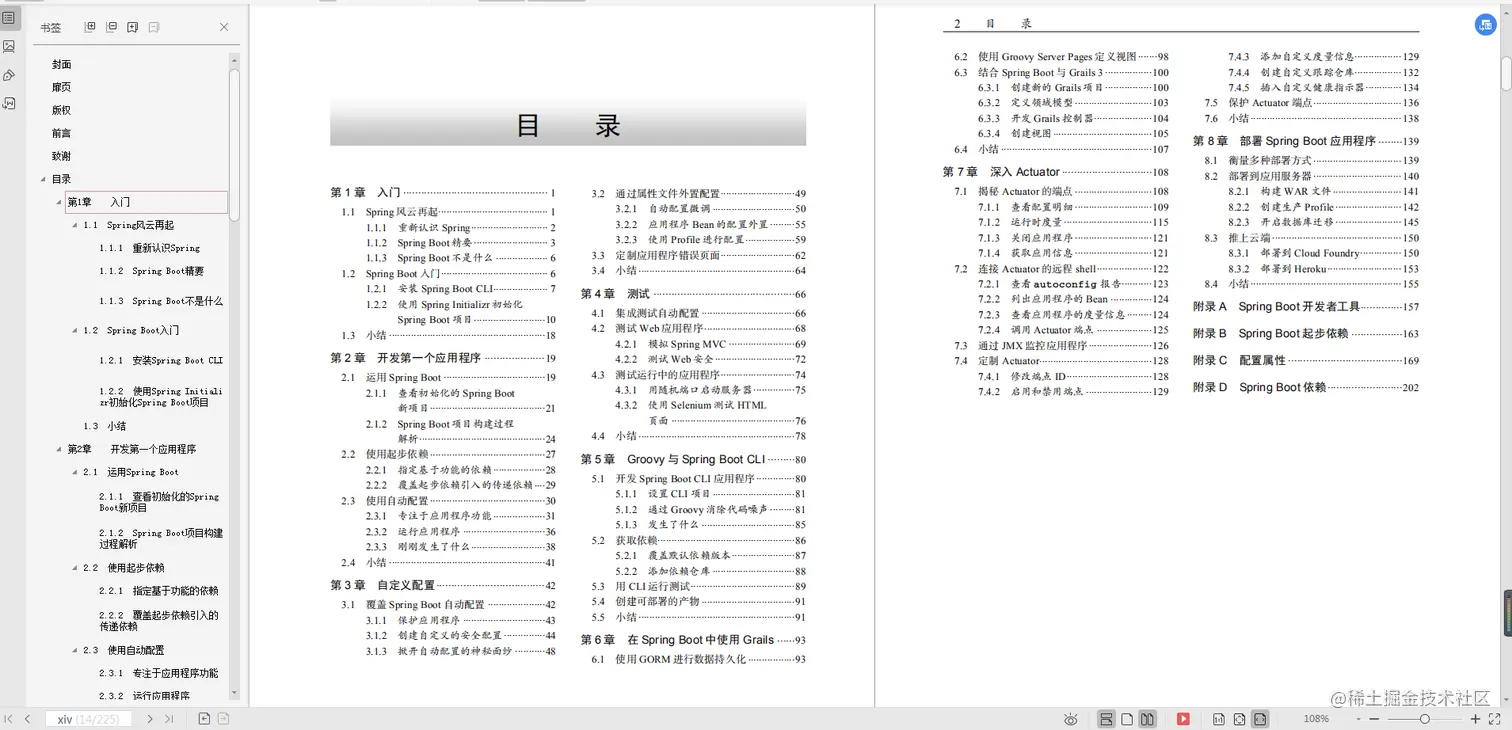Toggle the fit-to-width page mode
This screenshot has height=730, width=1512.
tap(1261, 718)
